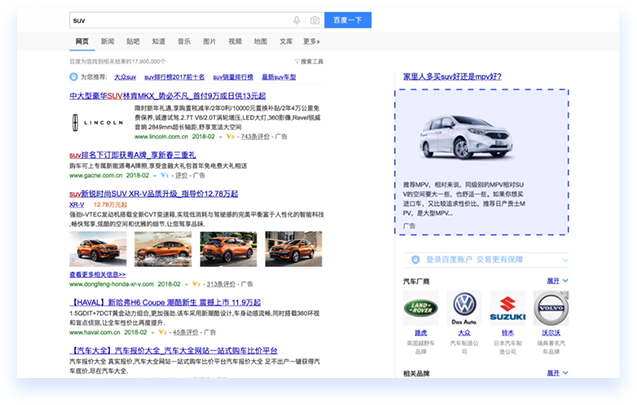The image size is (637, 405).
Task: Open the 更多» tab menu
Action: pos(312,42)
